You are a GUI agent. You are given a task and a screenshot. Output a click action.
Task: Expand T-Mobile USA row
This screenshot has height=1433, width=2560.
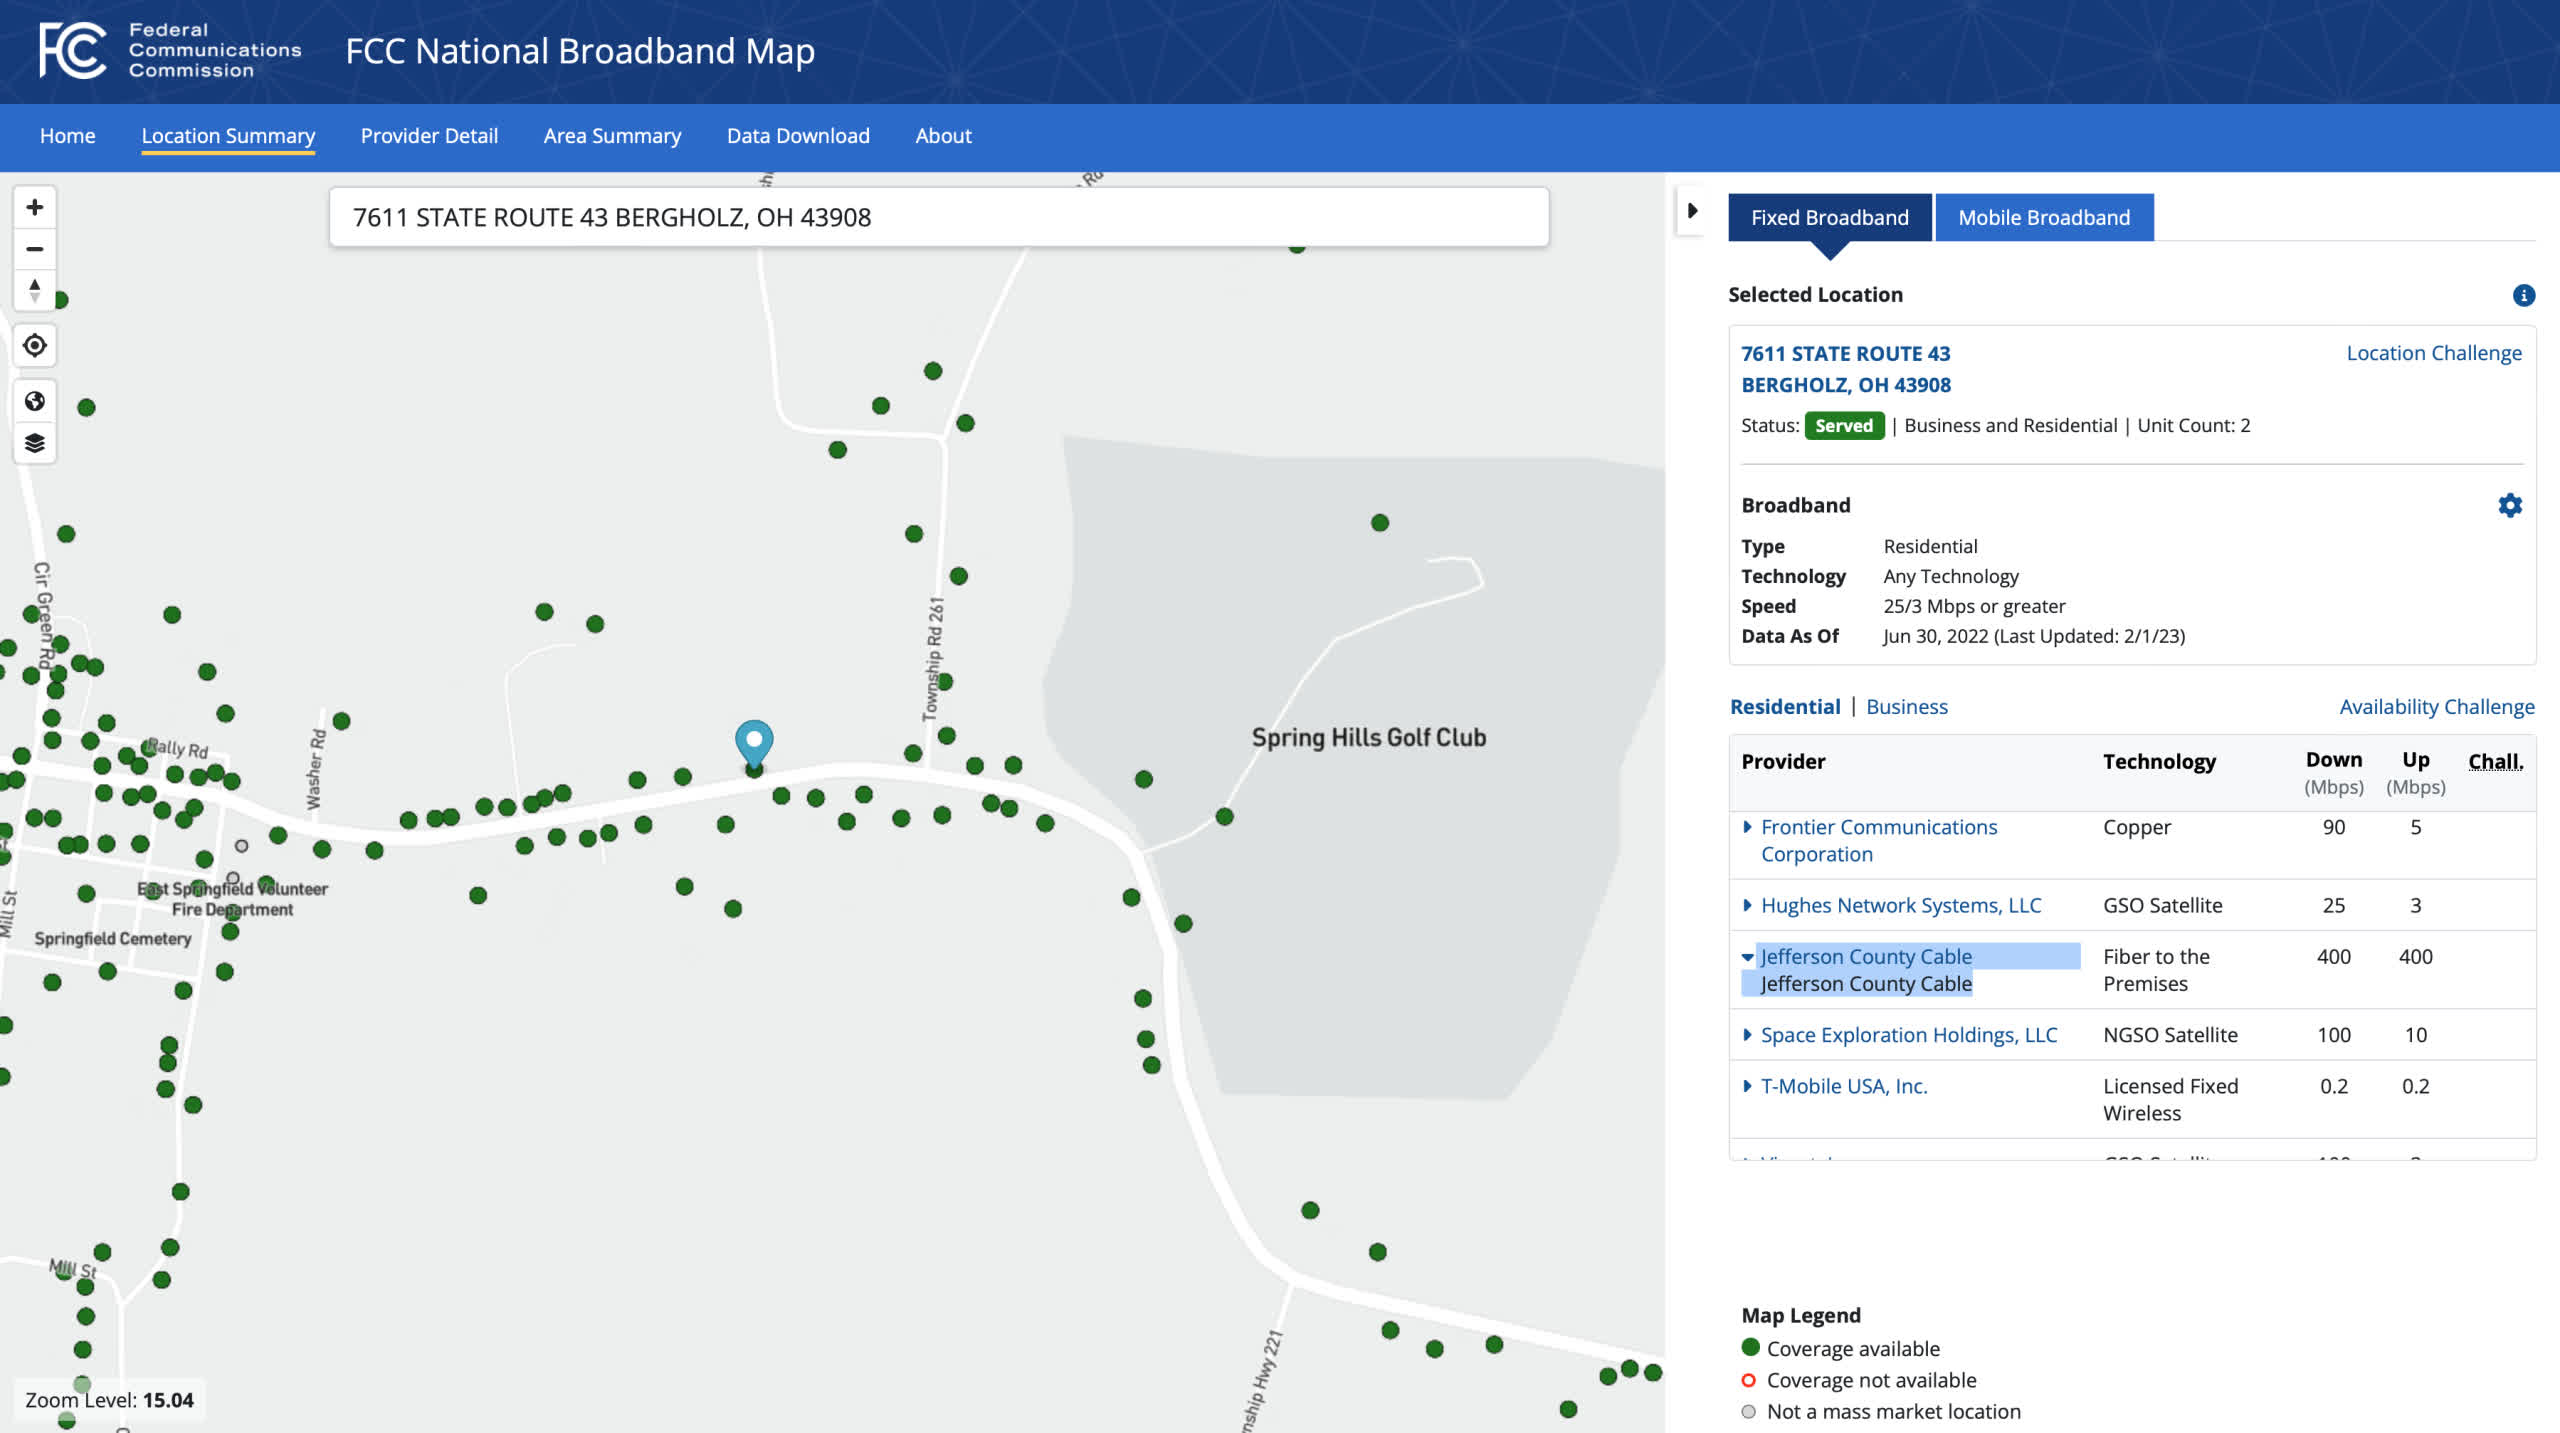[x=1747, y=1086]
